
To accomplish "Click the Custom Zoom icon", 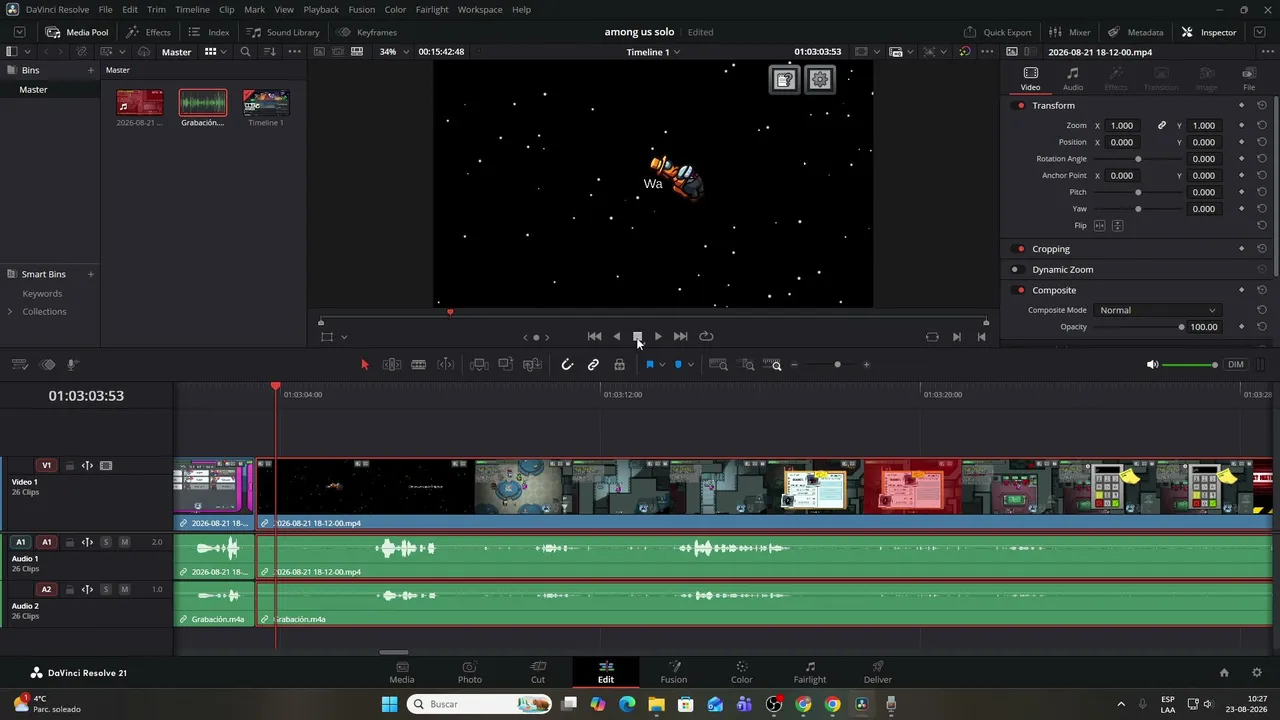I will coord(773,365).
